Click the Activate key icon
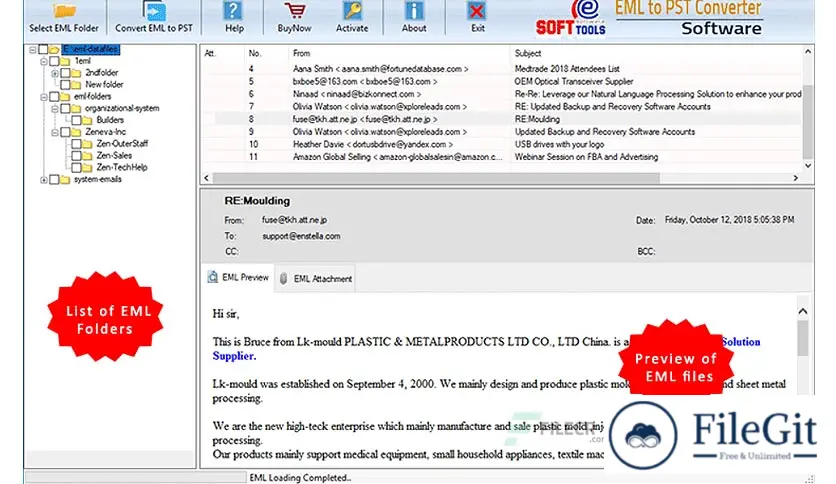This screenshot has width=836, height=484. (352, 10)
